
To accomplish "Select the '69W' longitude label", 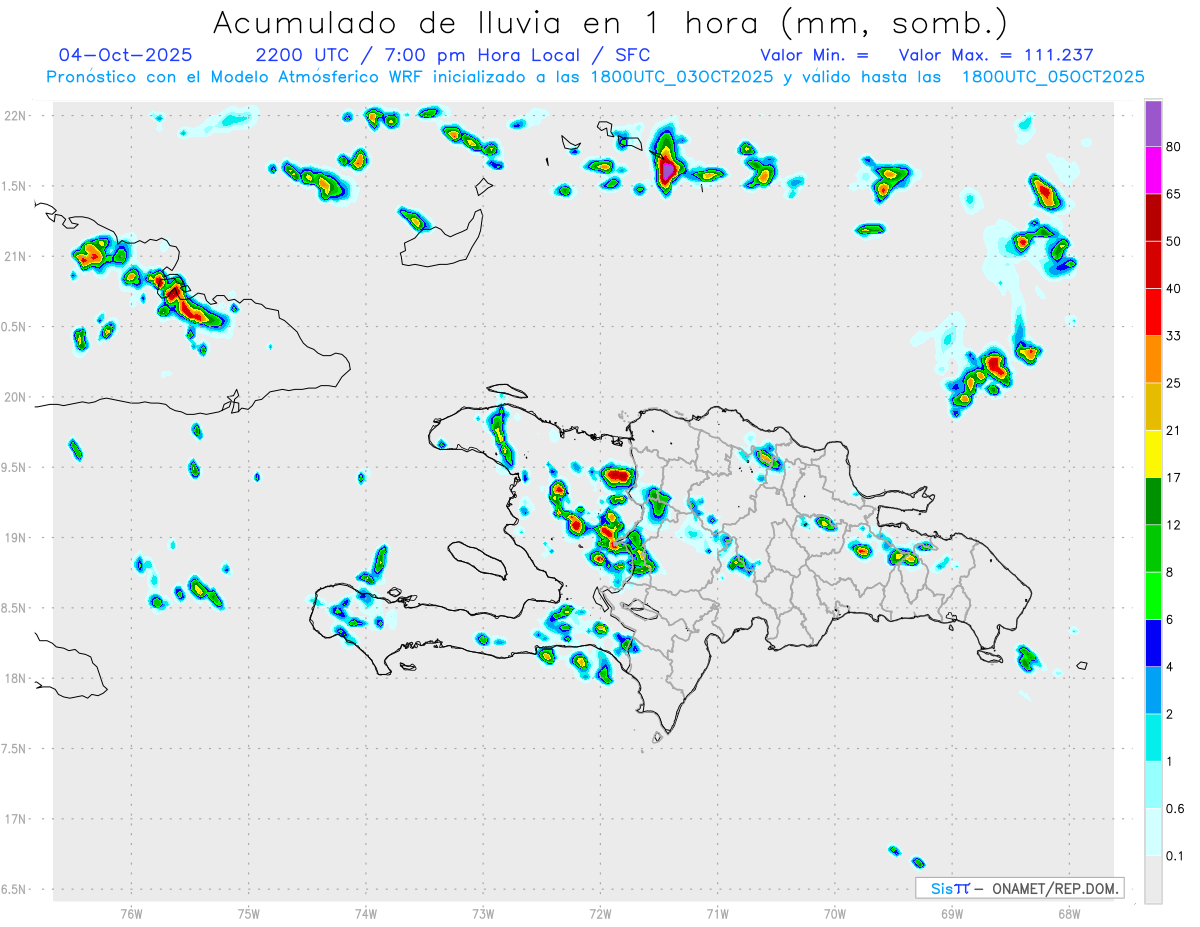I will click(952, 913).
